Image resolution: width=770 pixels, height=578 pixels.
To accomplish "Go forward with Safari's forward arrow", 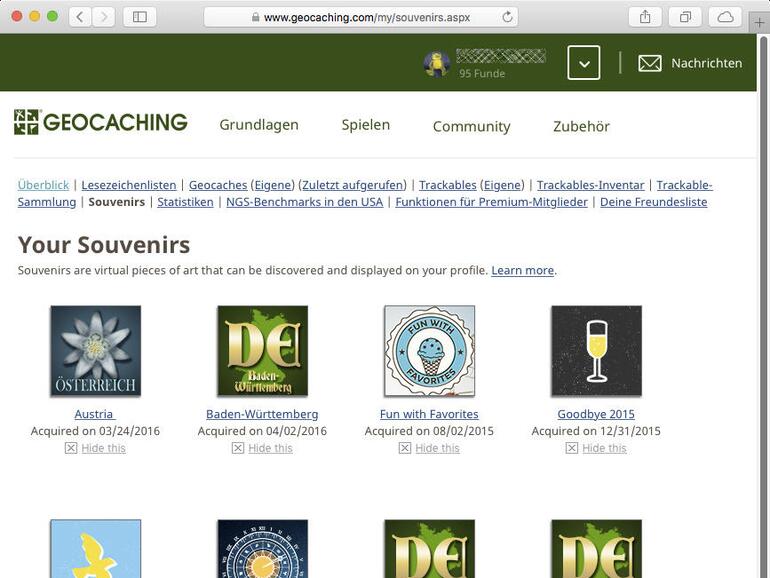I will [x=104, y=17].
